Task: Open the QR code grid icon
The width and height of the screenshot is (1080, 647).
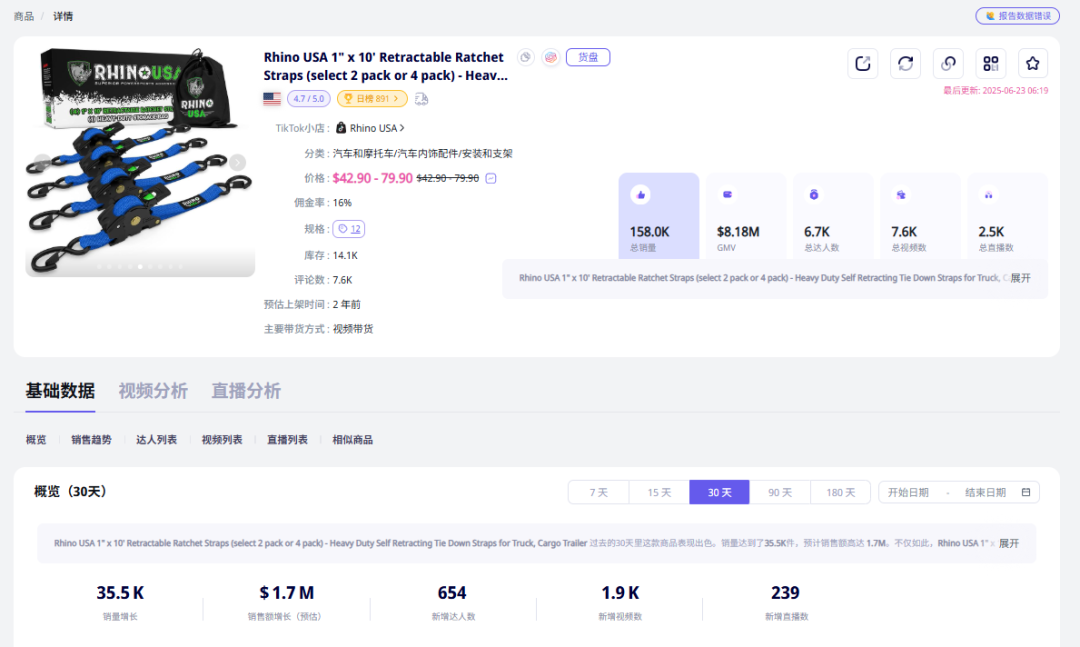Action: pyautogui.click(x=990, y=63)
